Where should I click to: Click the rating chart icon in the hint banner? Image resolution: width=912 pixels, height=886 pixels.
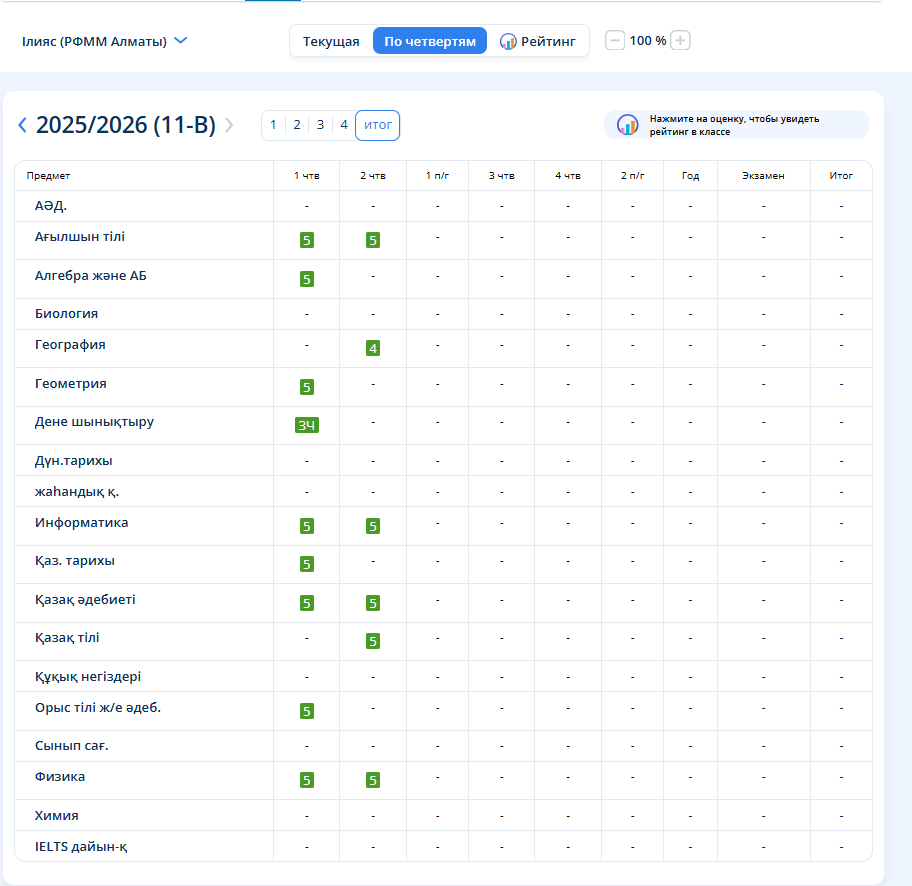click(x=627, y=125)
